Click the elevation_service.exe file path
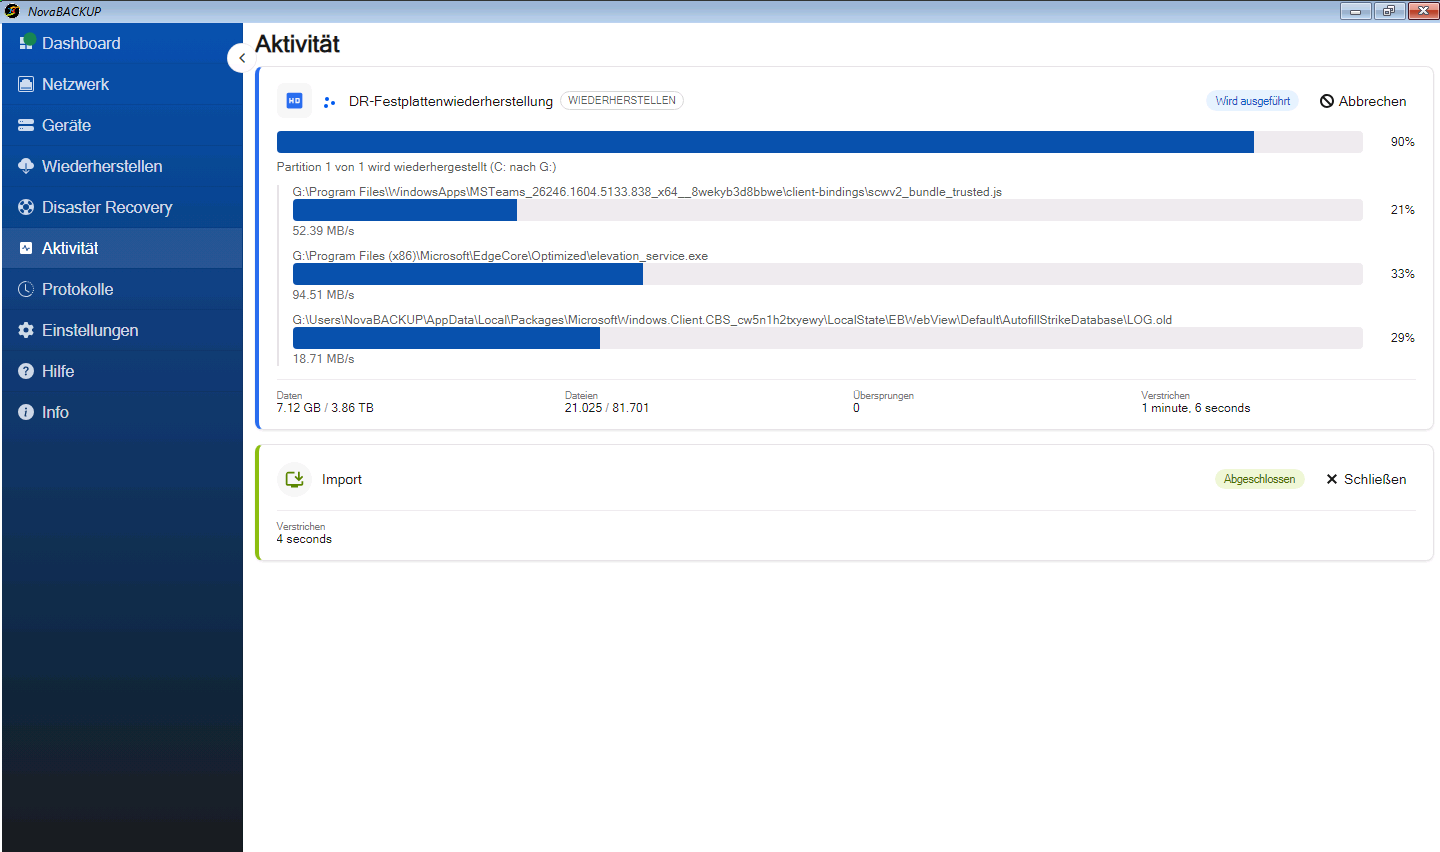This screenshot has width=1440, height=852. pyautogui.click(x=500, y=255)
